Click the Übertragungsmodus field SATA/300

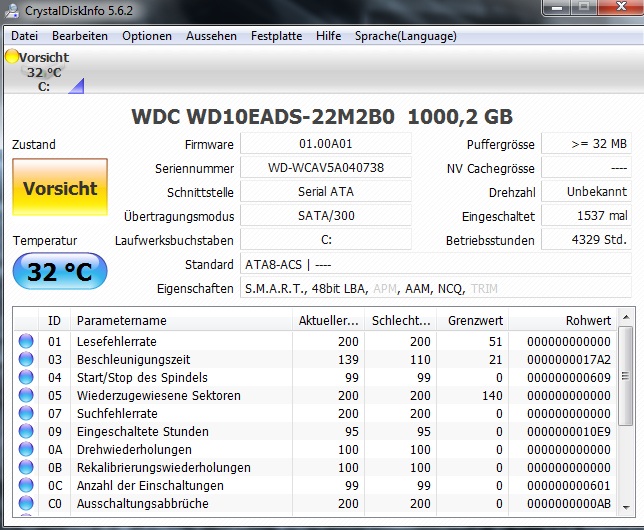[x=326, y=215]
